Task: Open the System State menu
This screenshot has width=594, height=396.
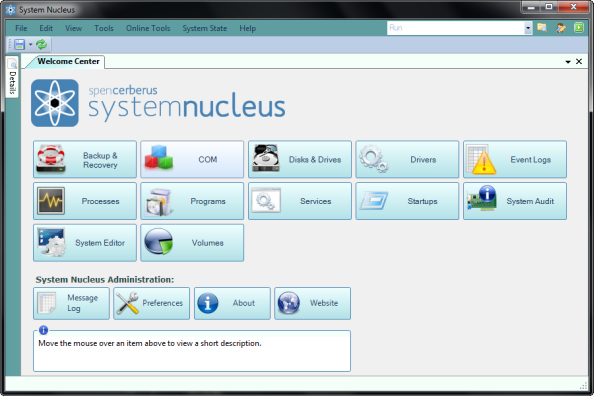Action: coord(205,28)
